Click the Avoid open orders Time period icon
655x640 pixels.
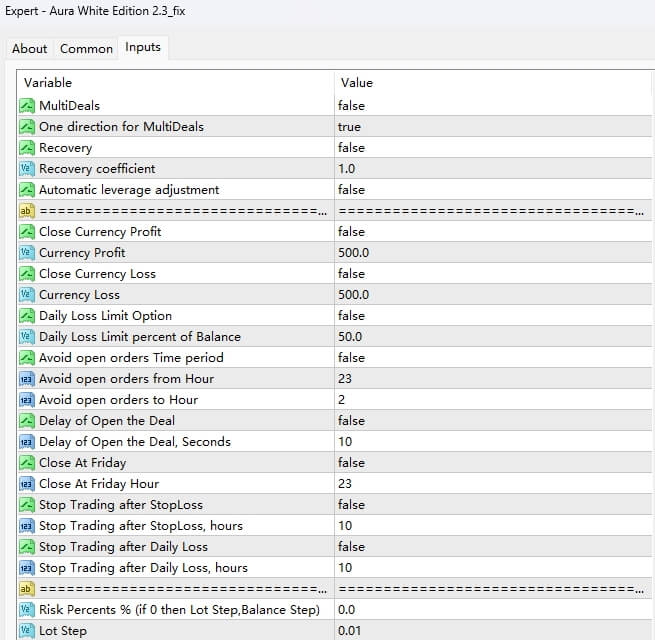click(x=27, y=358)
